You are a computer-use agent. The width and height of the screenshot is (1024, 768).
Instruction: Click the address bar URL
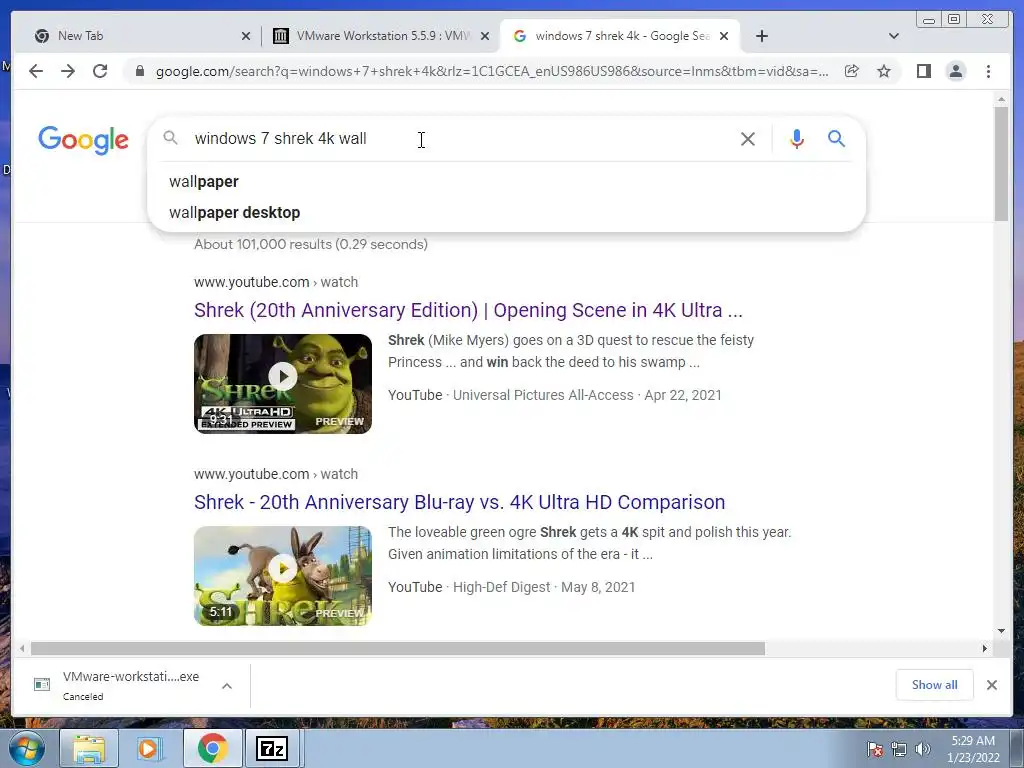(492, 71)
